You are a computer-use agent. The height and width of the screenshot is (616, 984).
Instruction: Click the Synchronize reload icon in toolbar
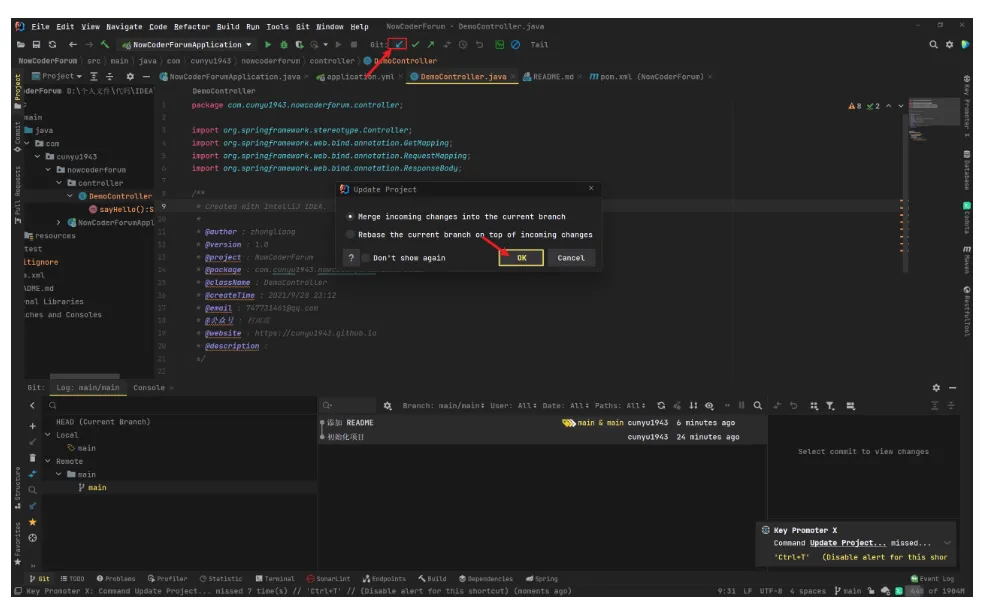click(52, 45)
